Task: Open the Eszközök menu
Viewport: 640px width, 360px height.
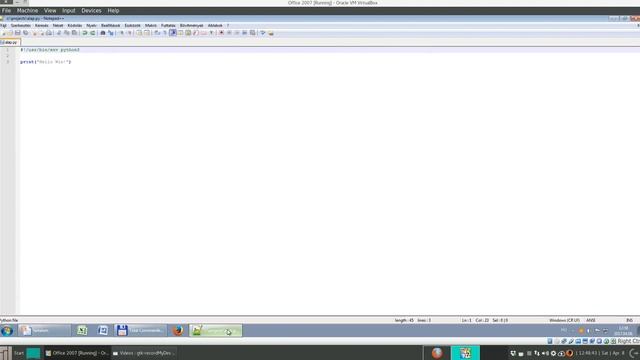Action: pyautogui.click(x=133, y=25)
